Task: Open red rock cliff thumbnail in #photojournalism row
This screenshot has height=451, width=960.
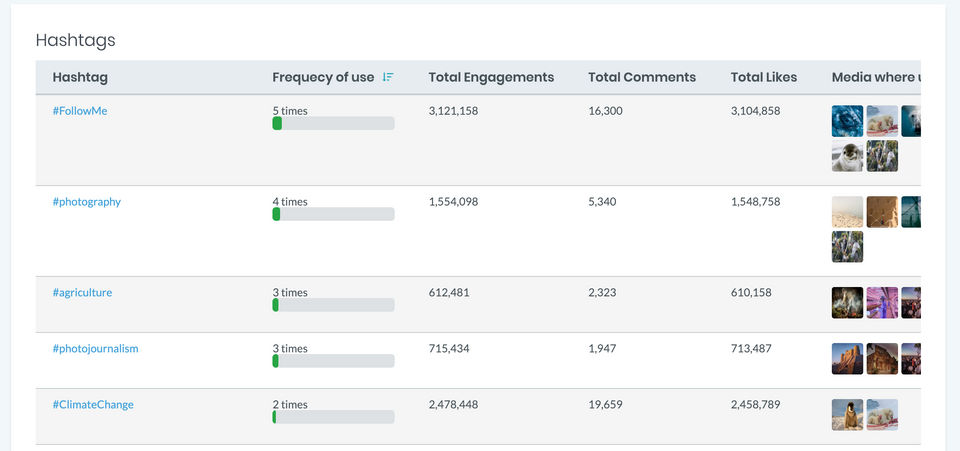Action: 847,359
